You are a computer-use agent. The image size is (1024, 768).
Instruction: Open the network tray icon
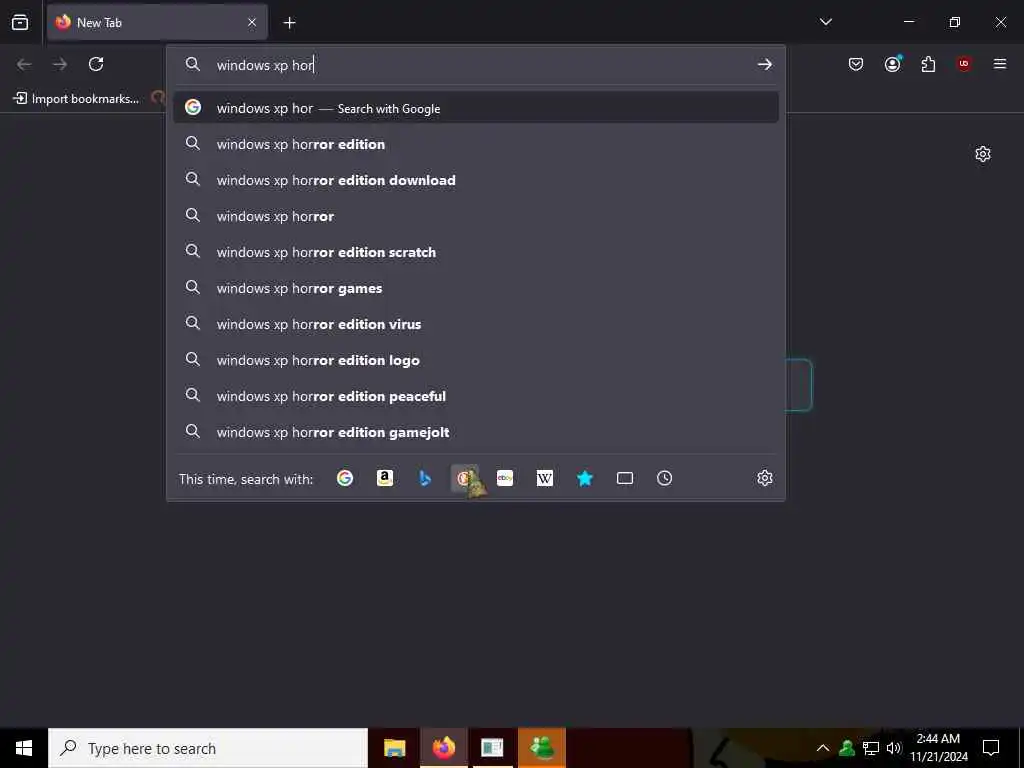(x=871, y=748)
